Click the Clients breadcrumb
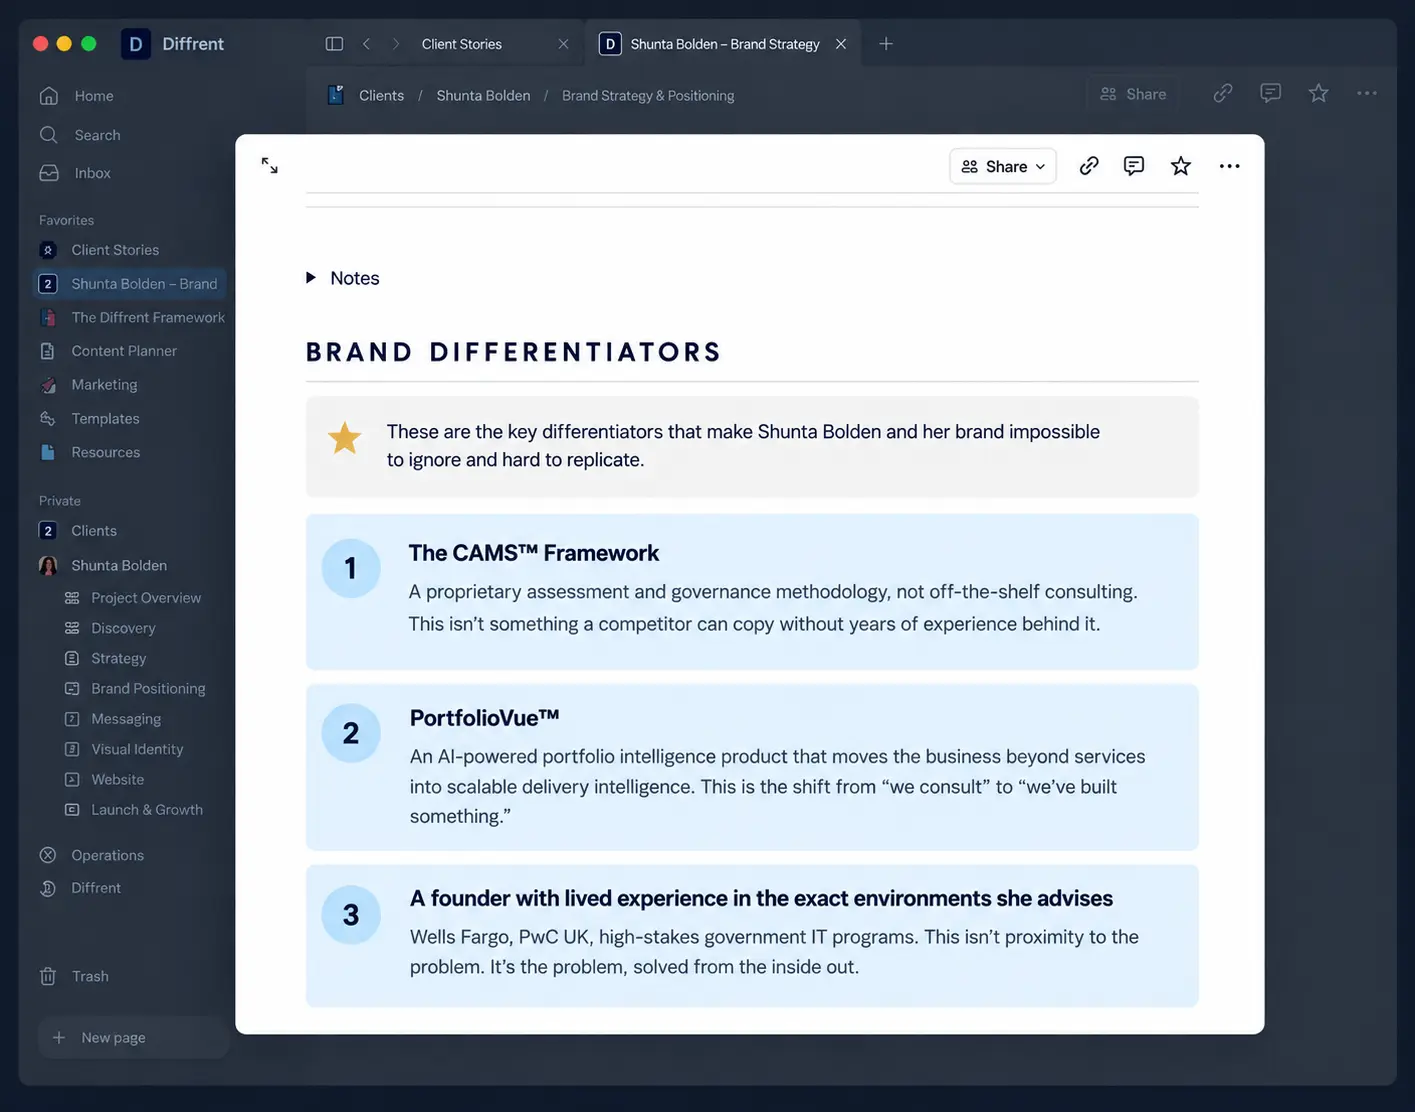 coord(382,96)
